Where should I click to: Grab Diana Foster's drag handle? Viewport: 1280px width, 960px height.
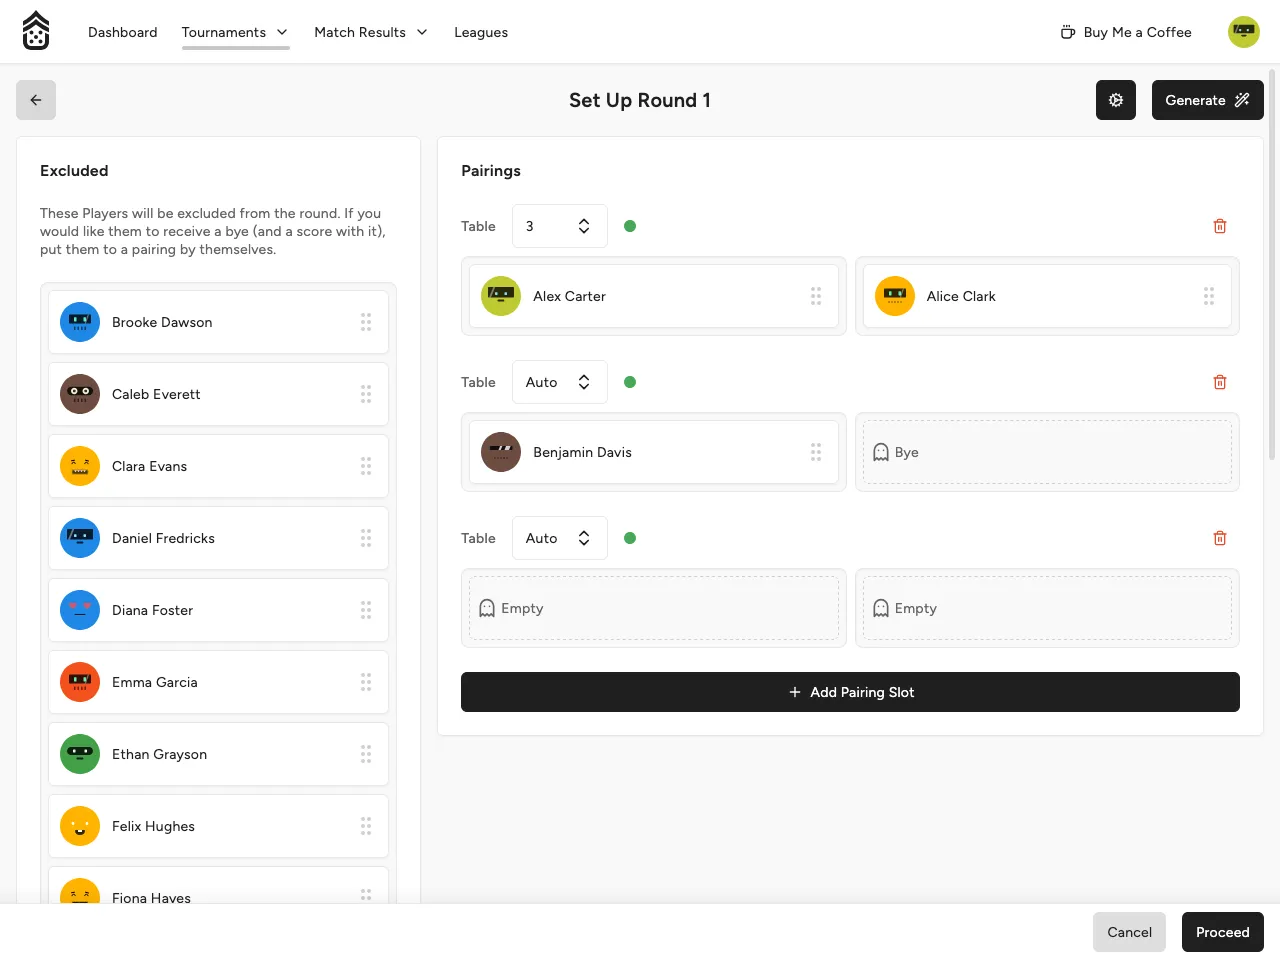click(x=366, y=610)
